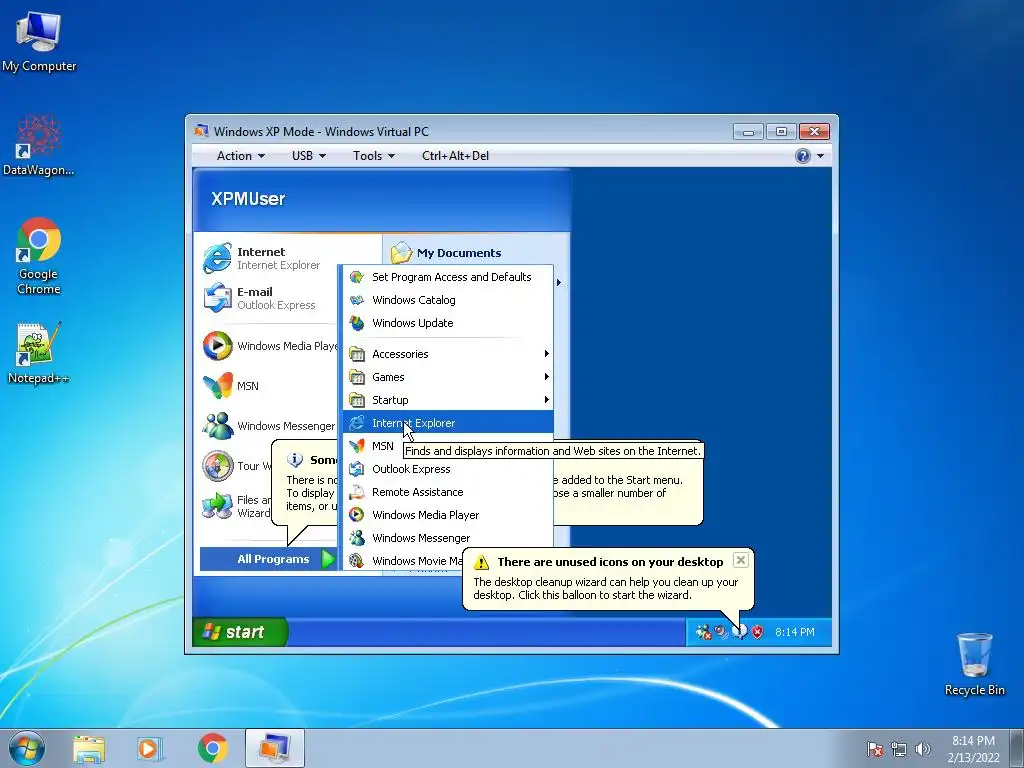Image resolution: width=1024 pixels, height=768 pixels.
Task: Click XP taskbar clock 8:14 PM
Action: click(x=795, y=632)
